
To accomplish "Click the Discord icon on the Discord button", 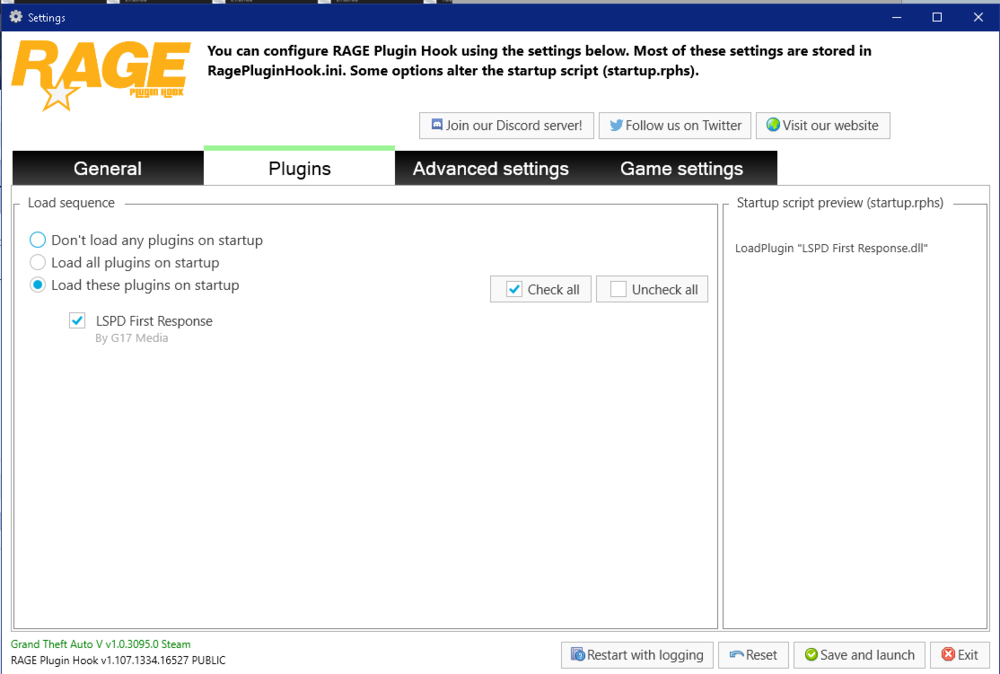I will point(436,125).
